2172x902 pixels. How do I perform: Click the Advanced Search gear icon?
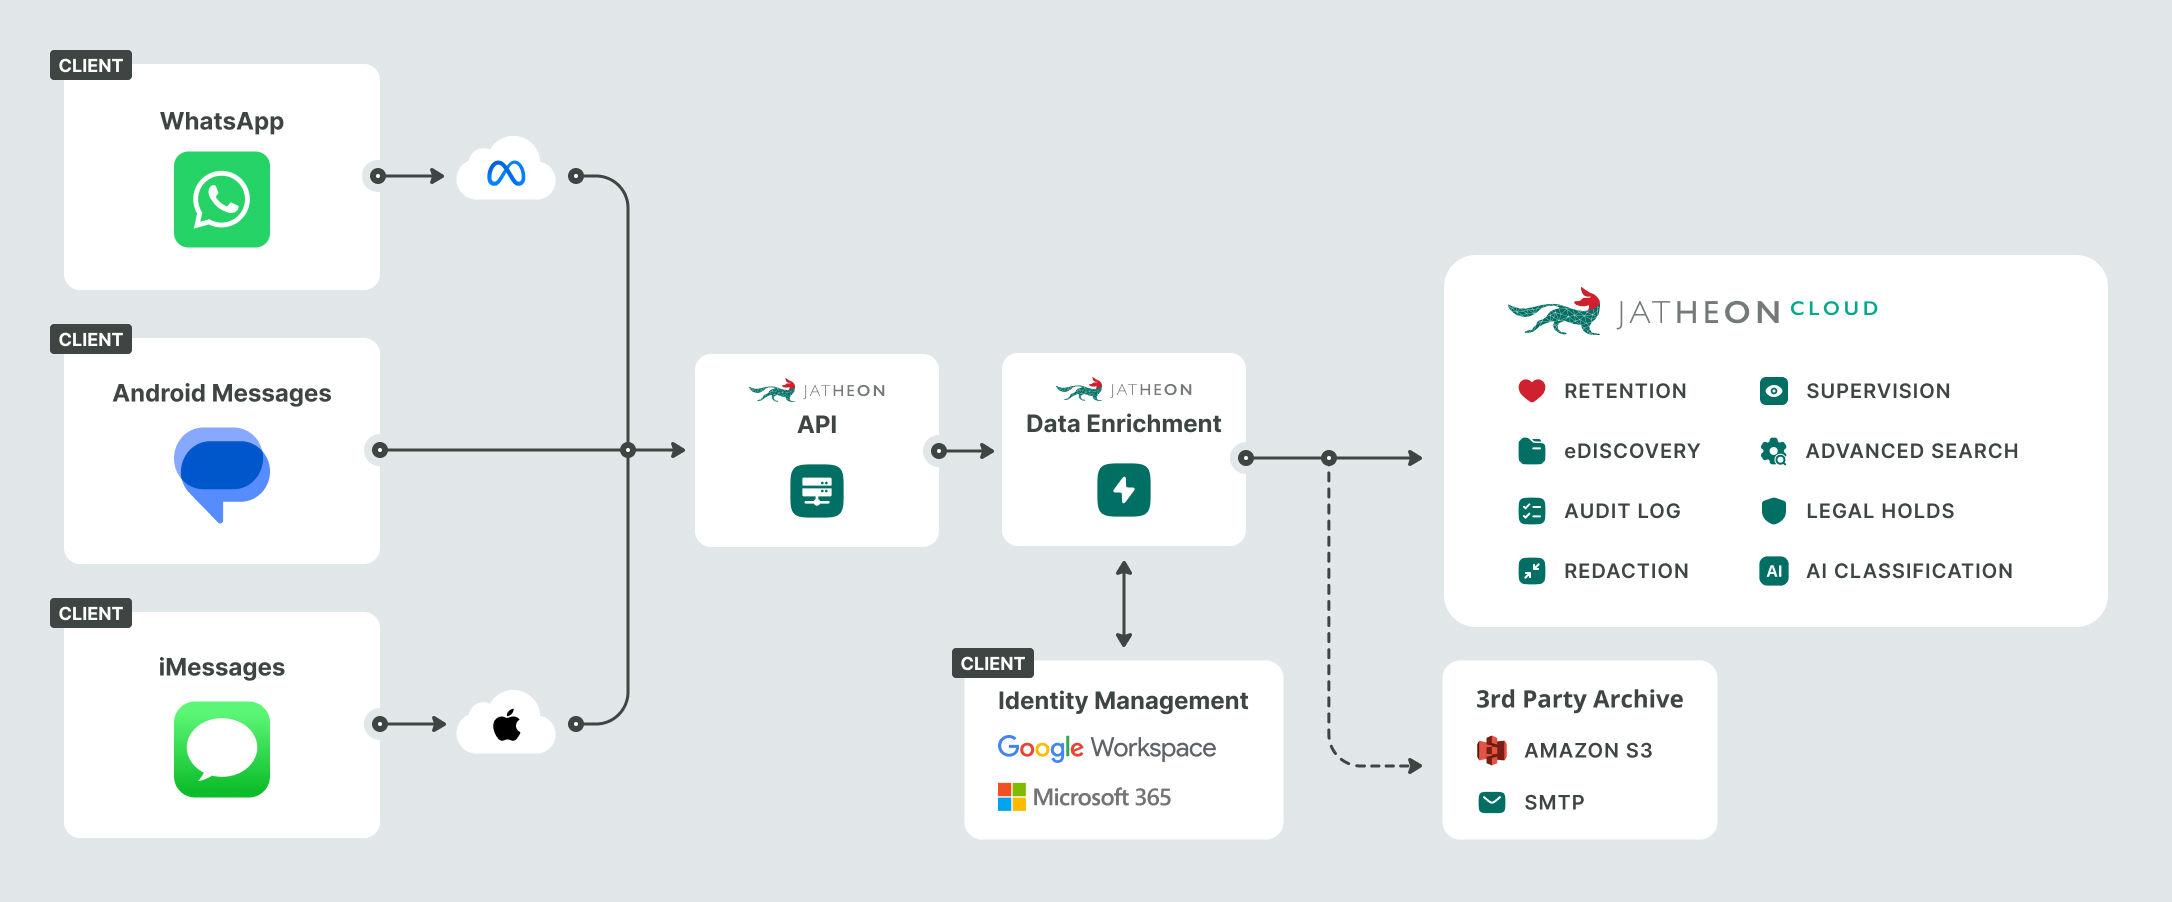pos(1774,451)
